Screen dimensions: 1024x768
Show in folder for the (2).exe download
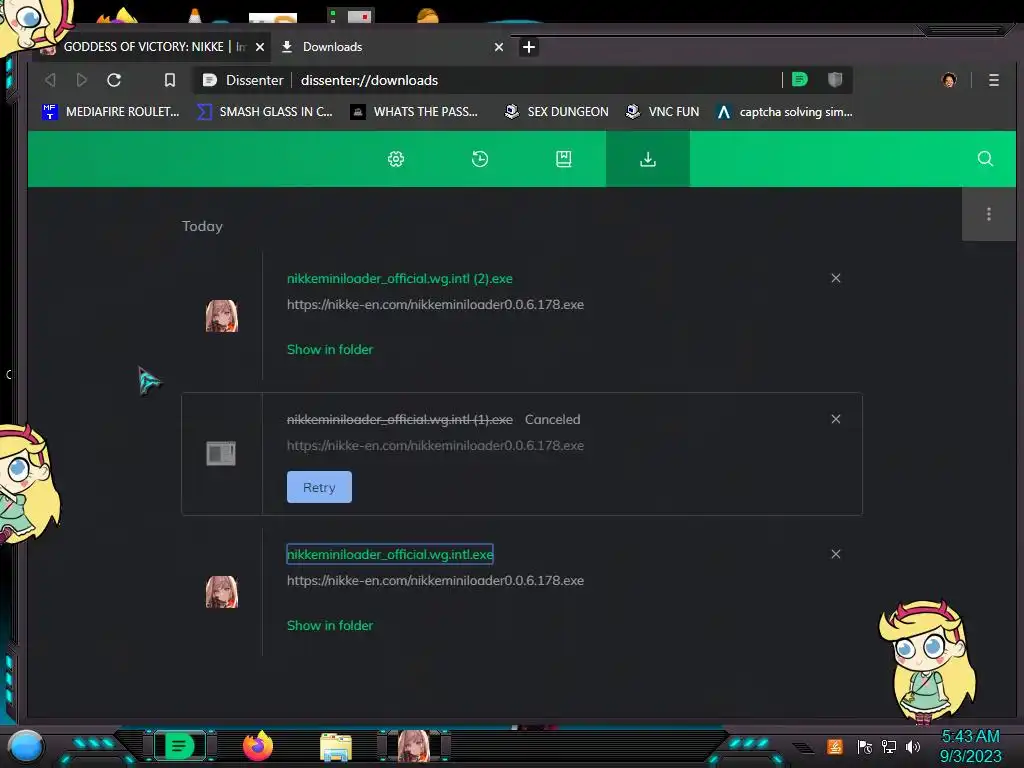click(x=330, y=349)
